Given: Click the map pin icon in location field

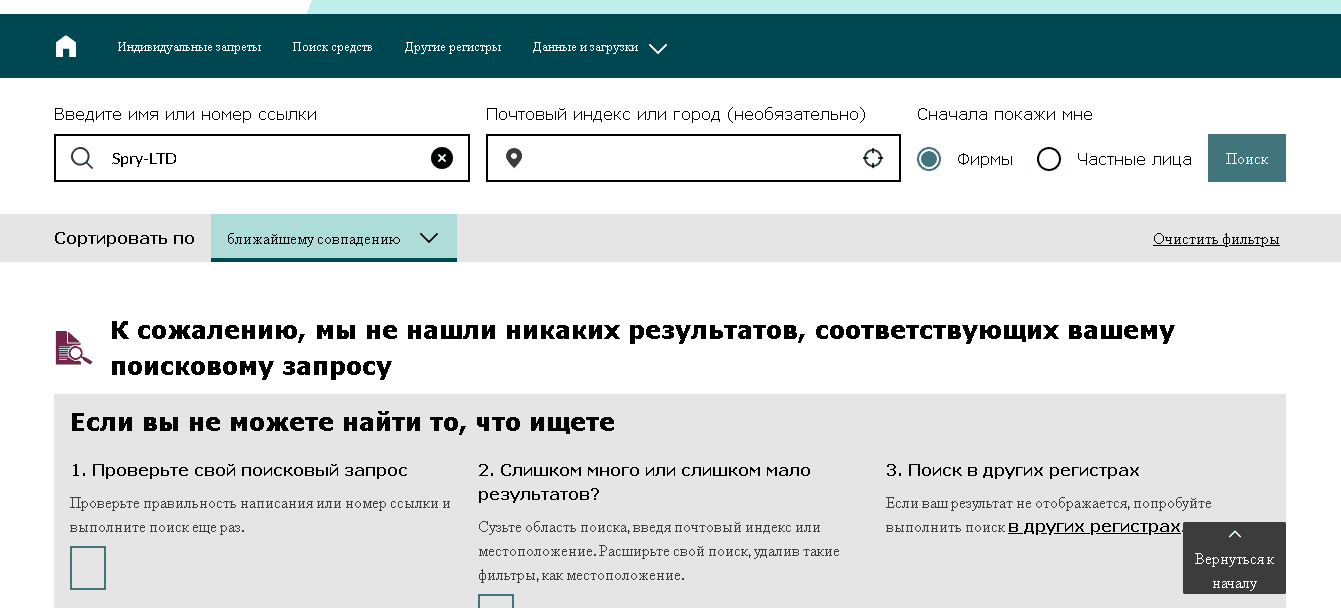Looking at the screenshot, I should (x=515, y=157).
